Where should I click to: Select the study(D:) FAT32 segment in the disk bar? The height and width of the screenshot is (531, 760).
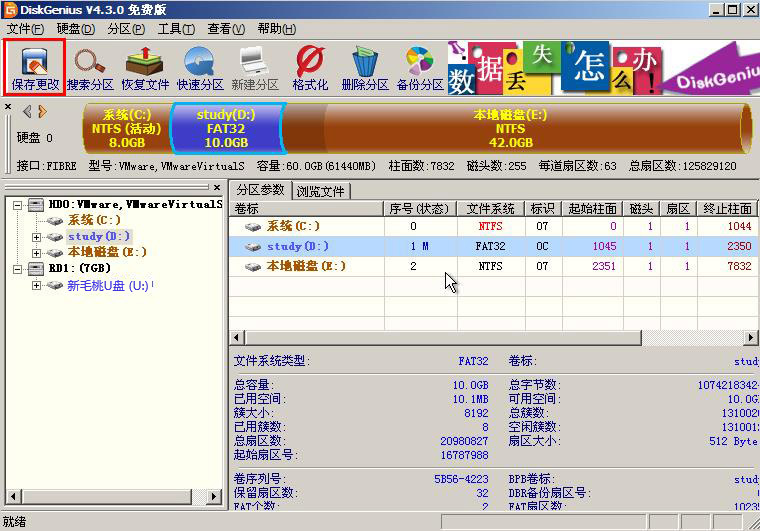226,128
